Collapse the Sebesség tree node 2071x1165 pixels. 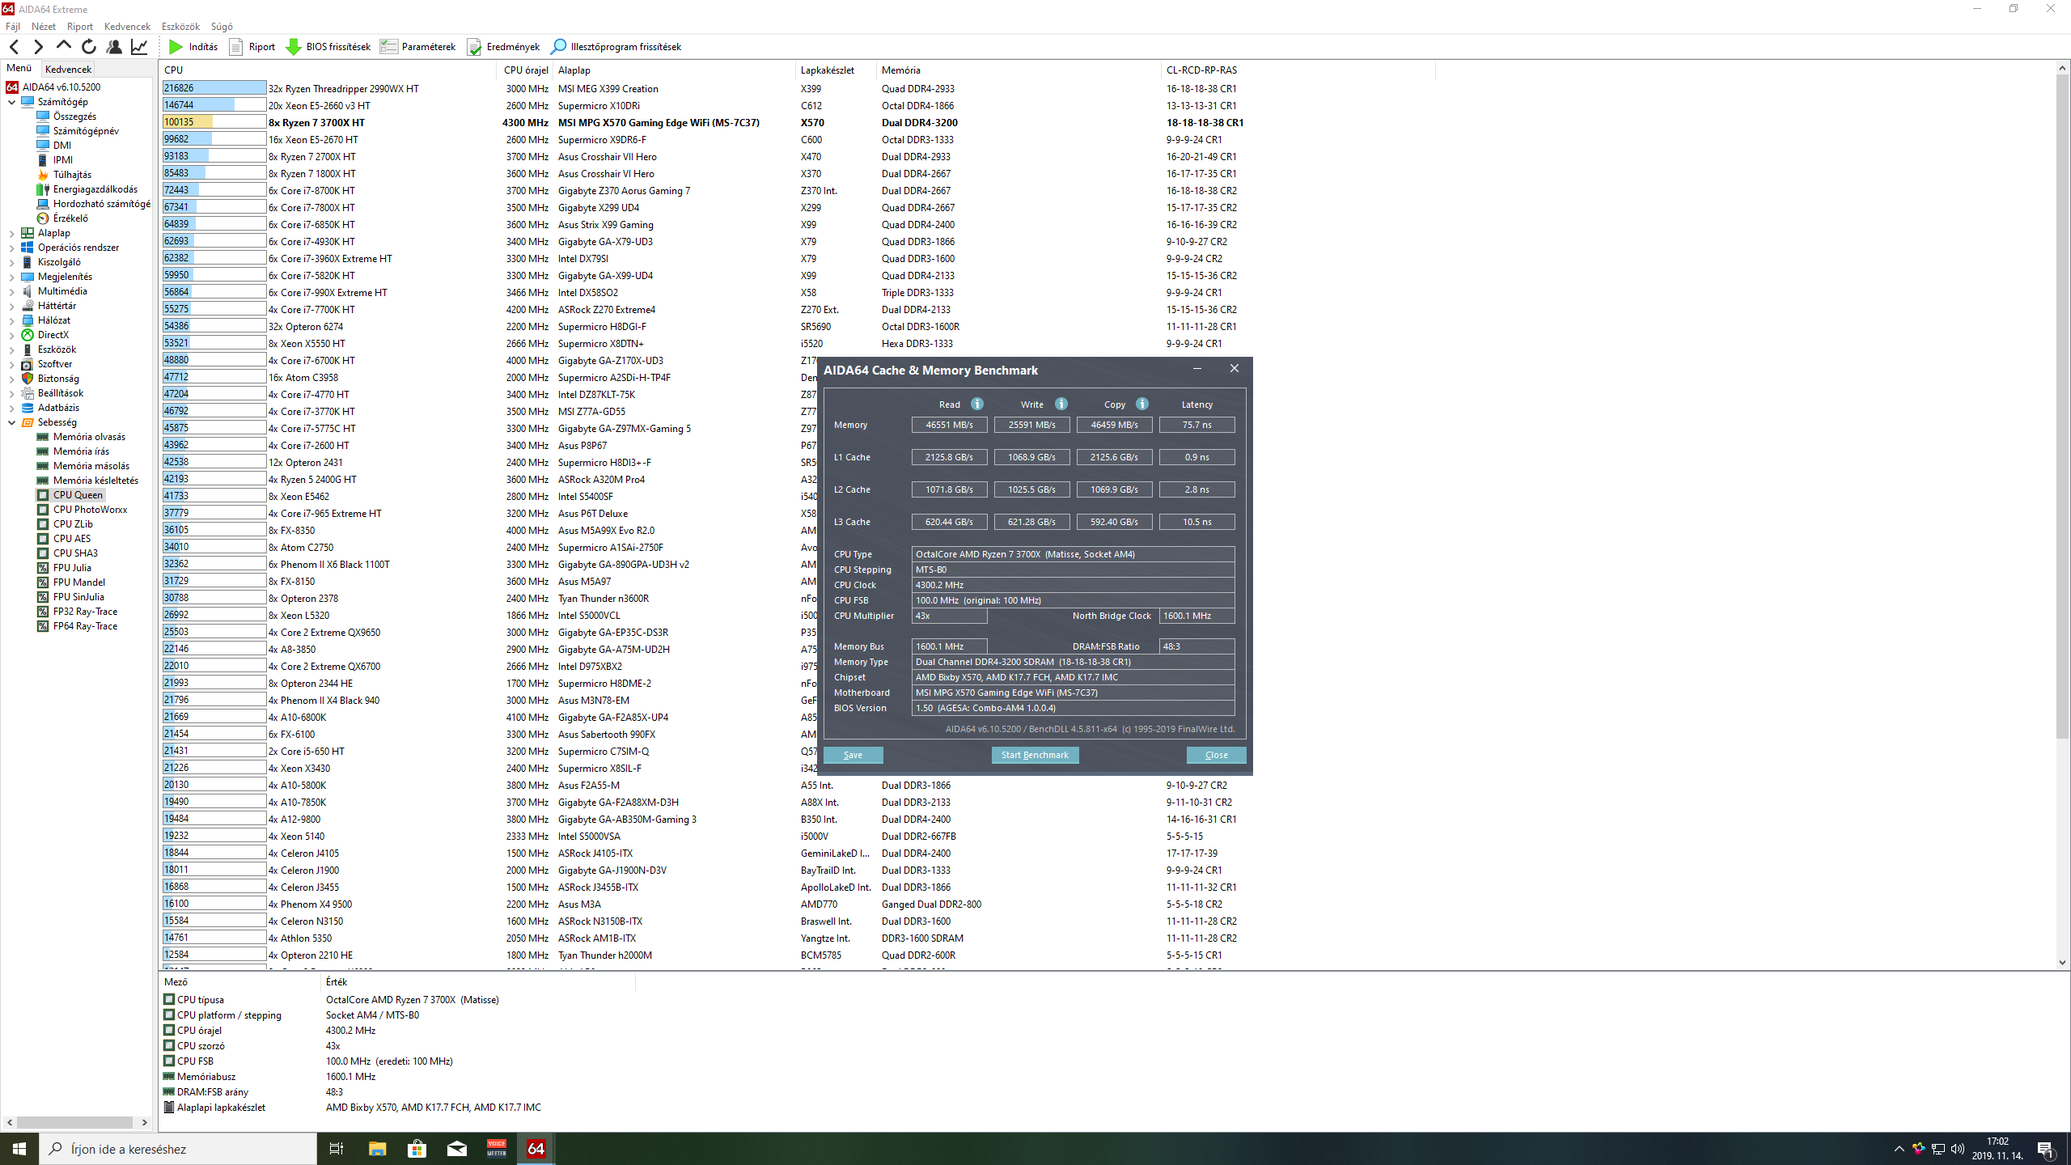(12, 422)
